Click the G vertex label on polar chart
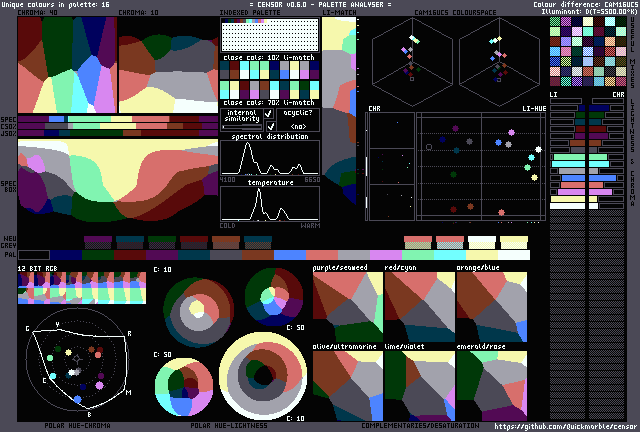The image size is (640, 432). pyautogui.click(x=27, y=329)
